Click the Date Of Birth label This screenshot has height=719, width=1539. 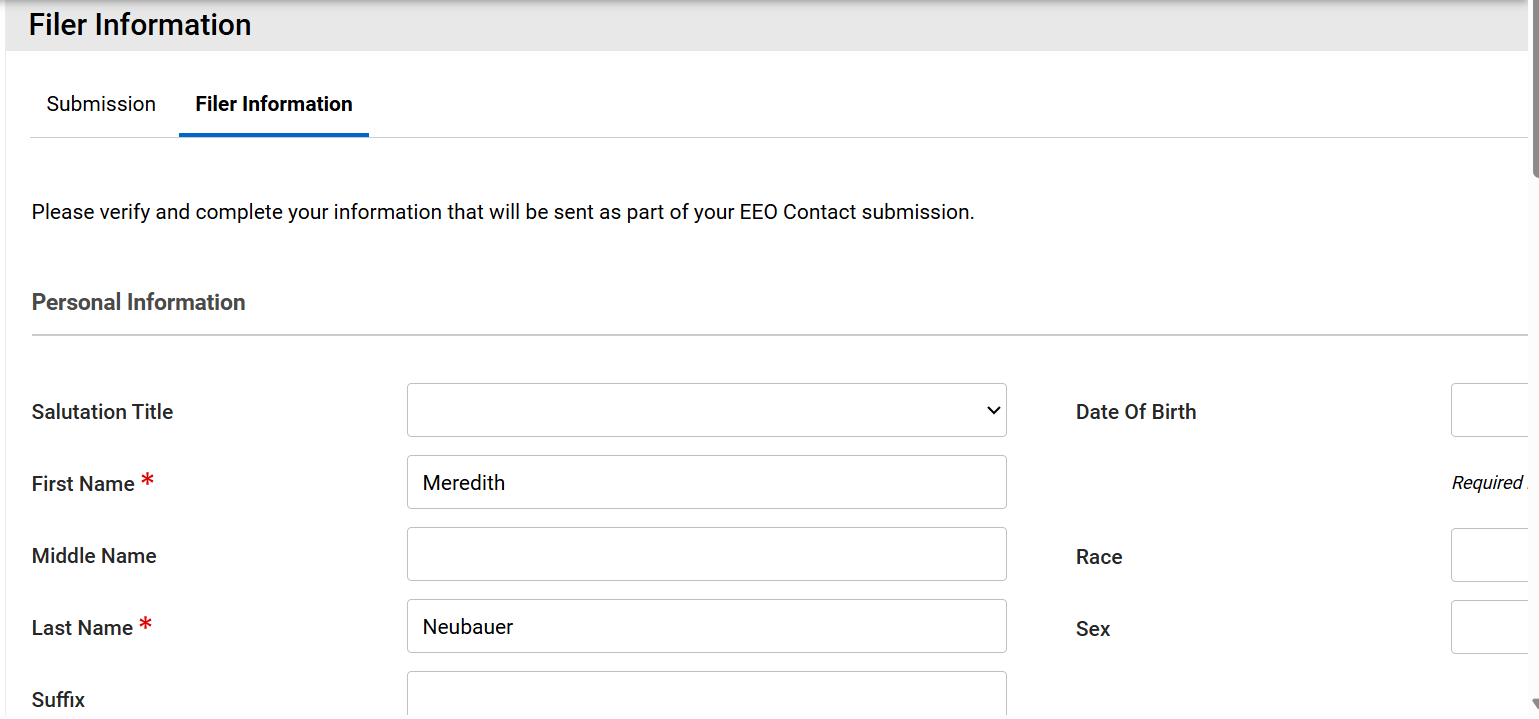click(x=1135, y=412)
